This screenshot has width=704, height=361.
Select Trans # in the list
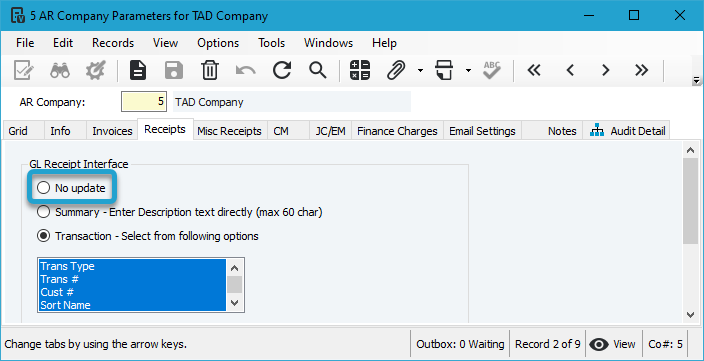point(132,279)
